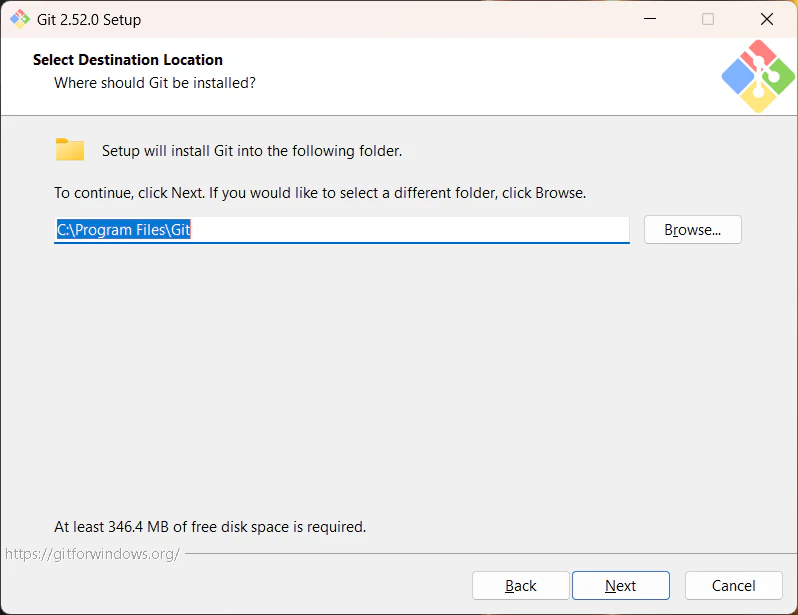Close the Git 2.52.0 Setup window

tap(766, 19)
